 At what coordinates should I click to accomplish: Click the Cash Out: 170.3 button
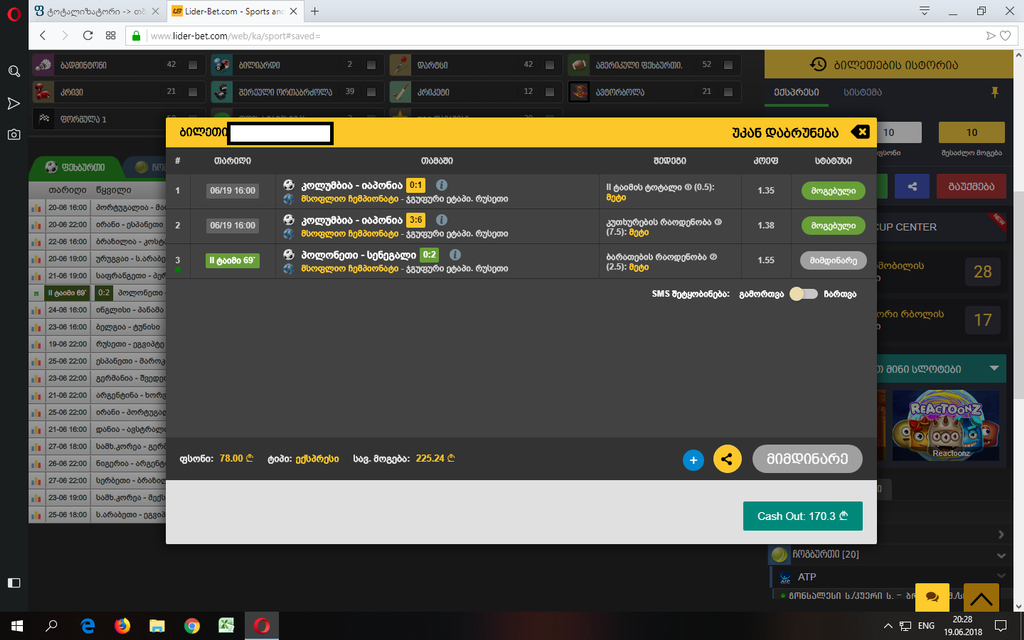click(803, 516)
